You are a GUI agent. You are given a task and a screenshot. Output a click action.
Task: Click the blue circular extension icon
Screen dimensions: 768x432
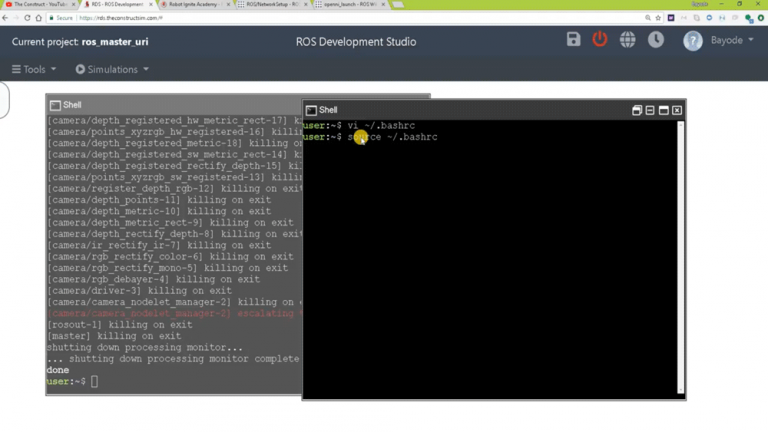[709, 18]
